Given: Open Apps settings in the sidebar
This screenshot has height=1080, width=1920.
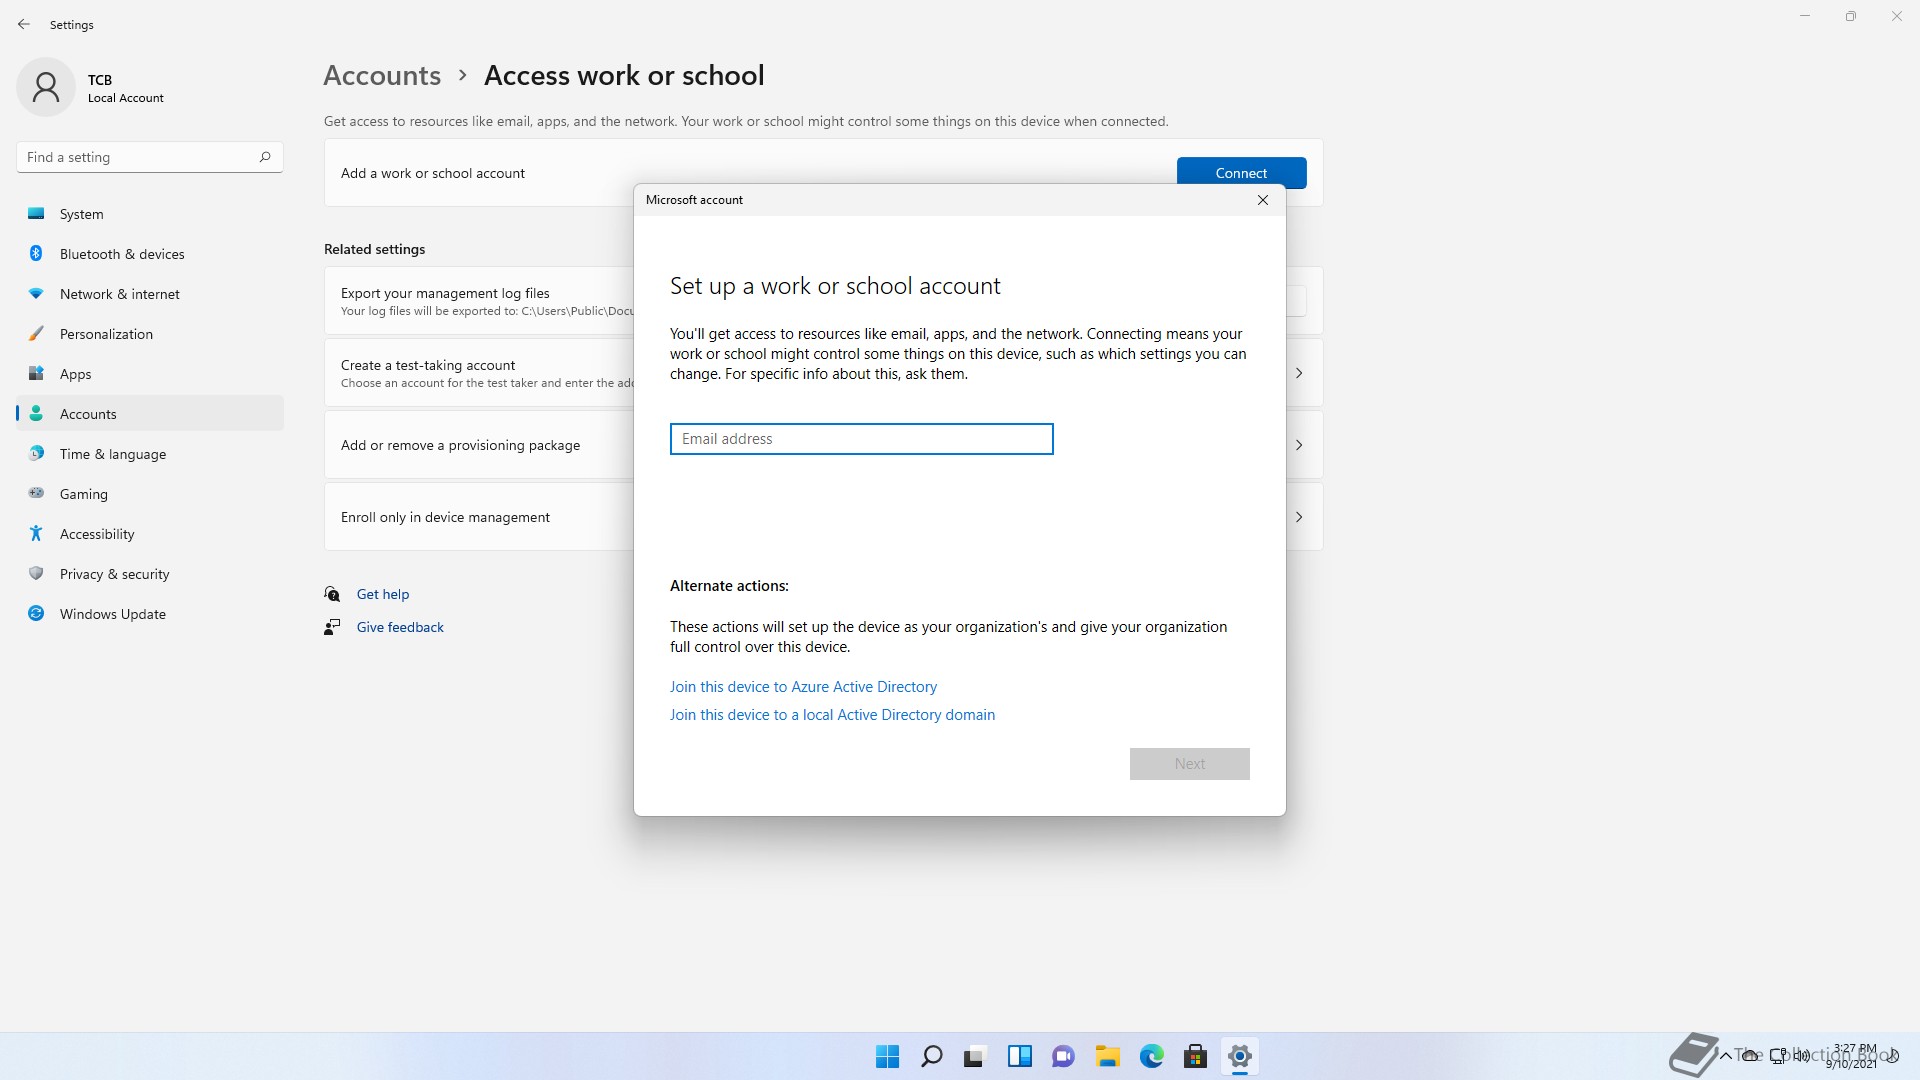Looking at the screenshot, I should (150, 374).
